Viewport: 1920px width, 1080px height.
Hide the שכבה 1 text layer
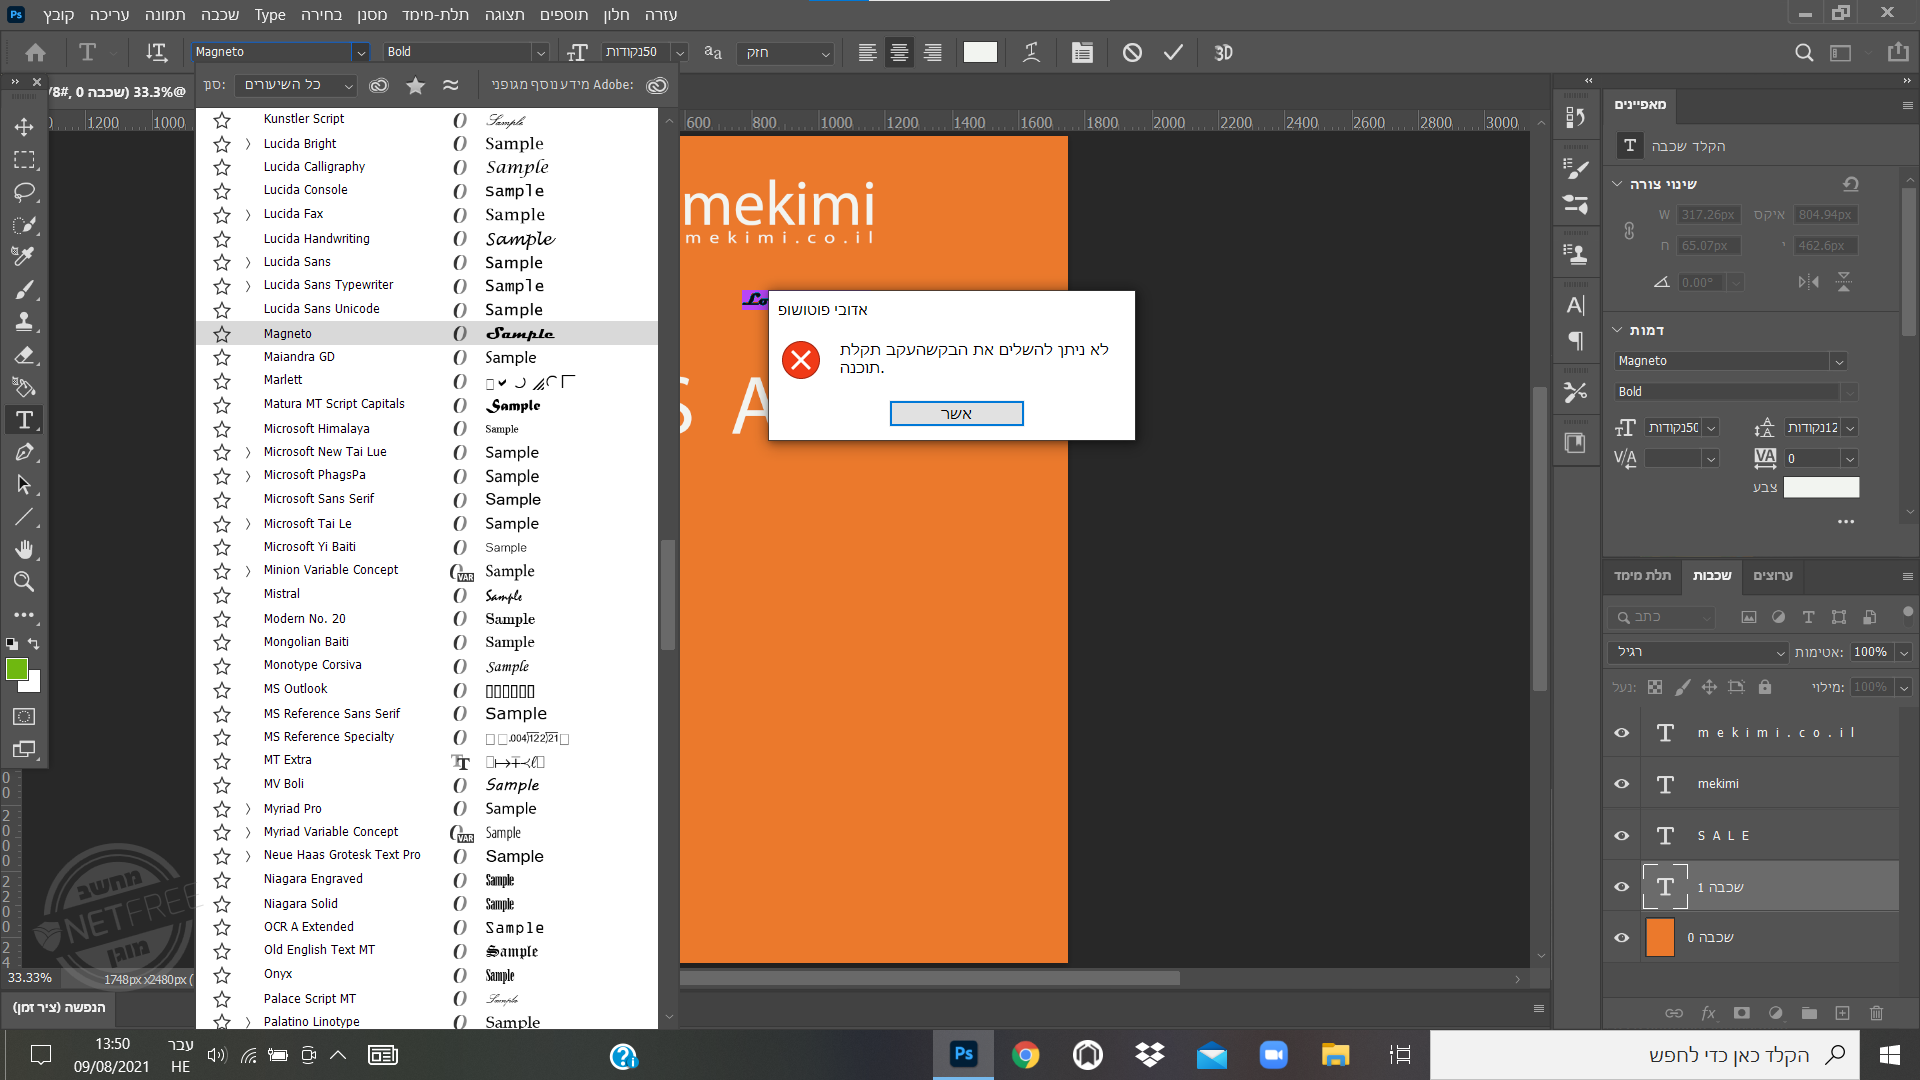[1621, 887]
